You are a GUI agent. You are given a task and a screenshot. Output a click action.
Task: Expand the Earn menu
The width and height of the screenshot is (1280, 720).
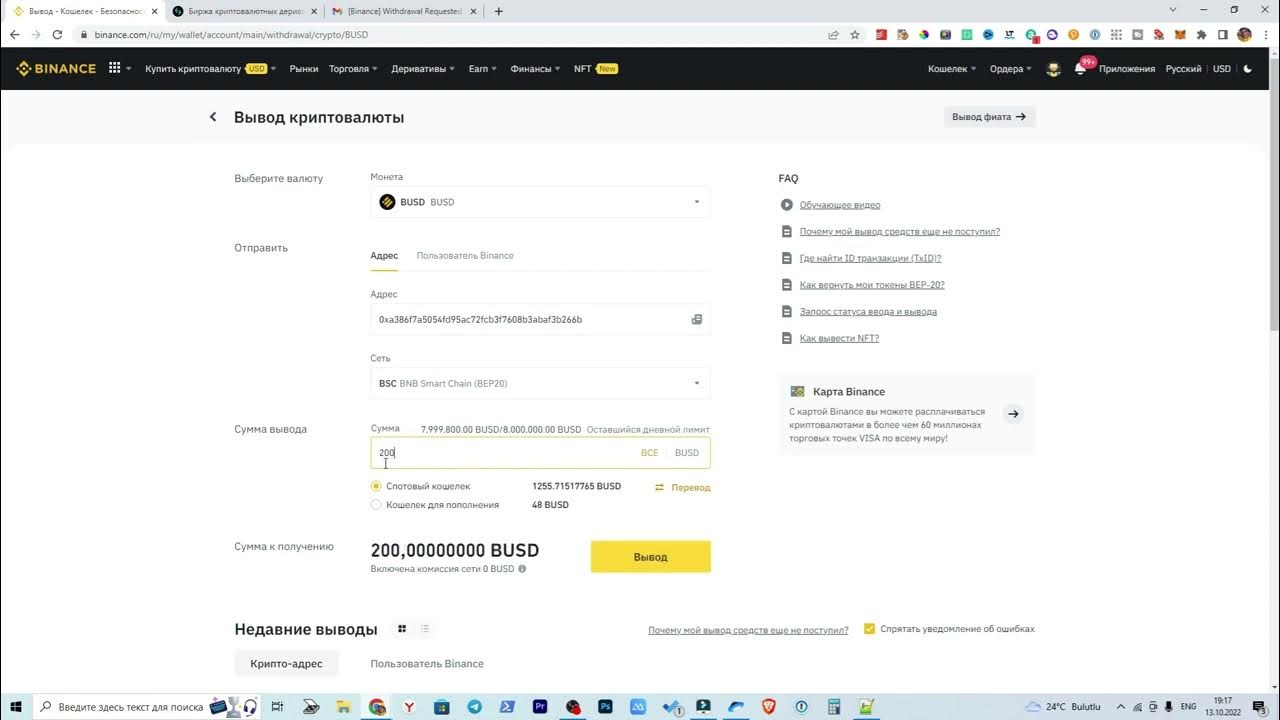(x=482, y=69)
